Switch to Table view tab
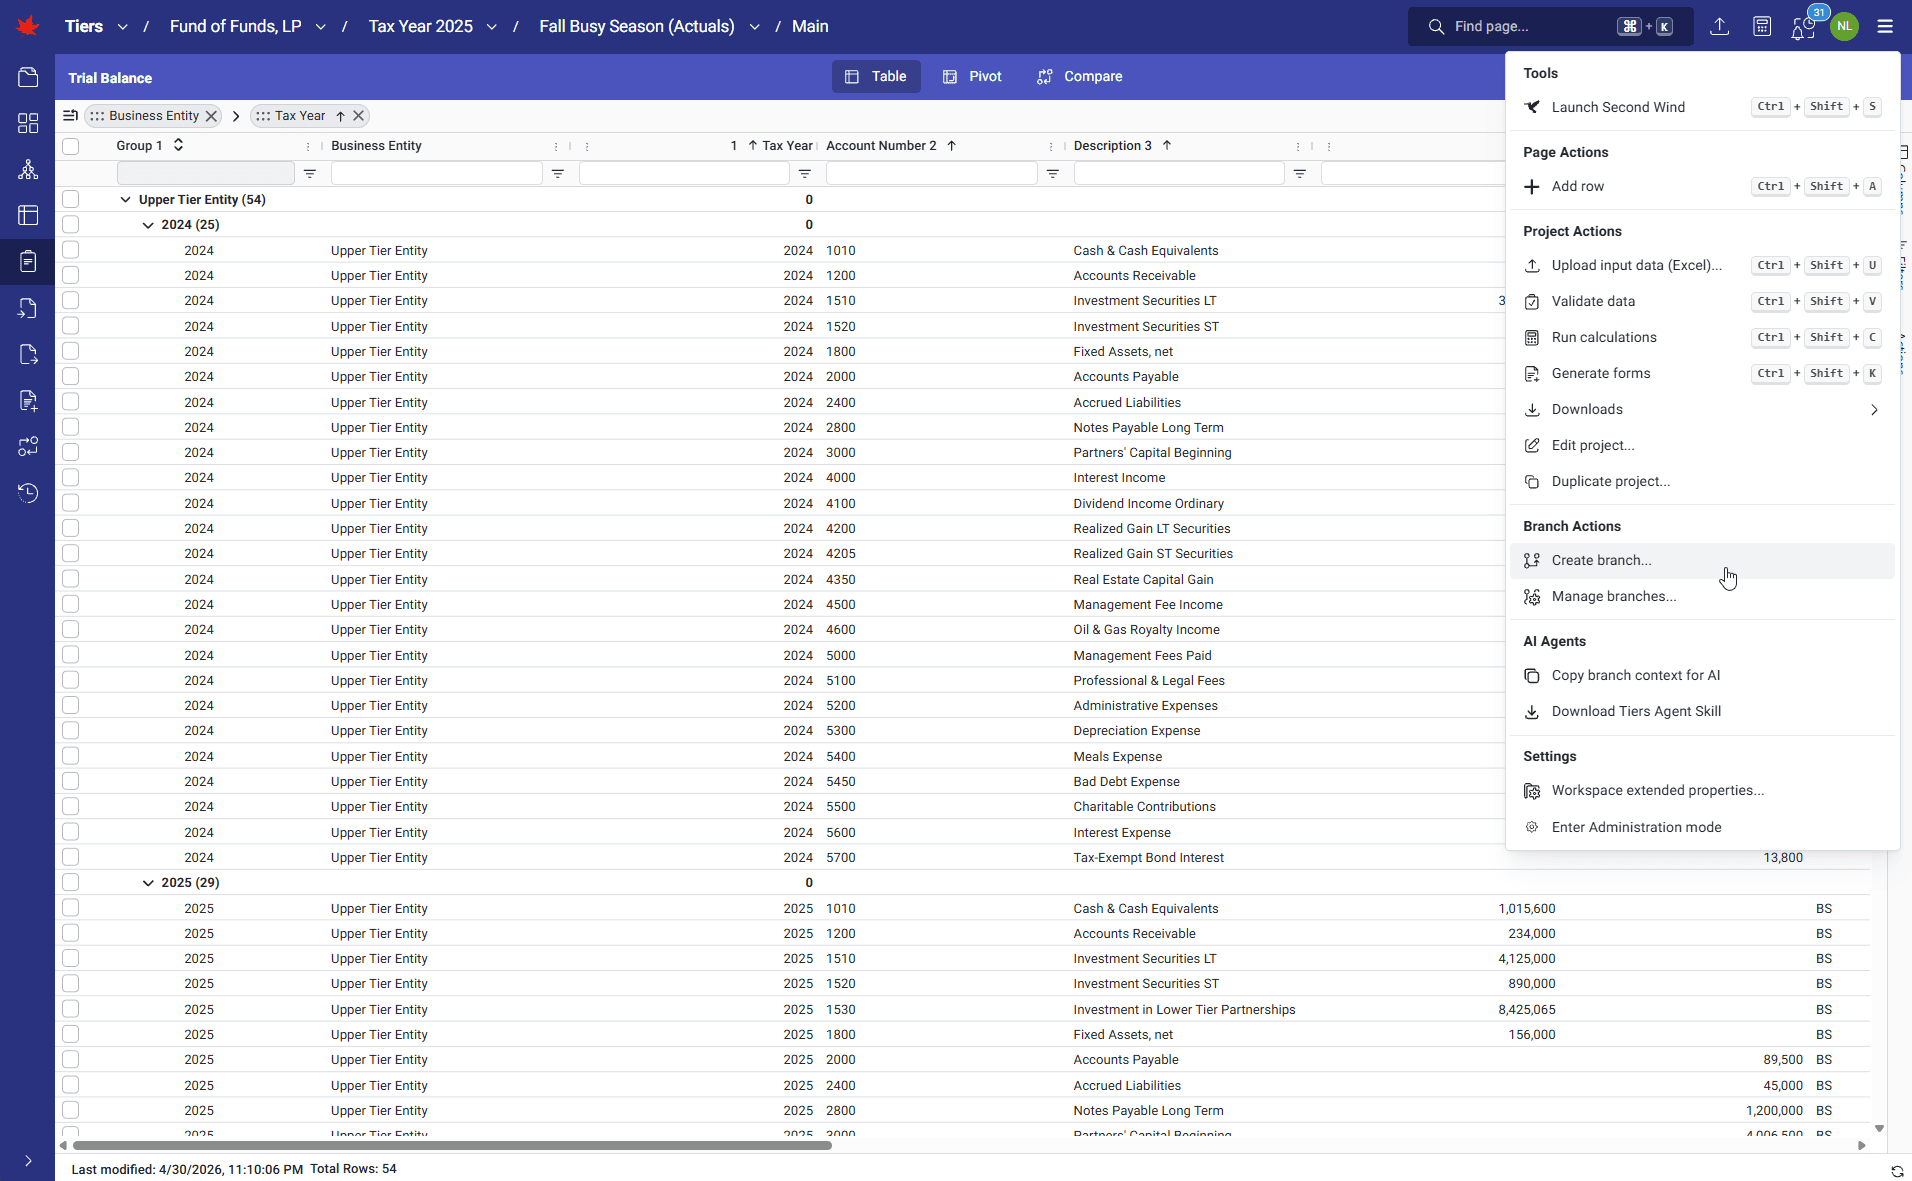The width and height of the screenshot is (1912, 1181). click(876, 77)
